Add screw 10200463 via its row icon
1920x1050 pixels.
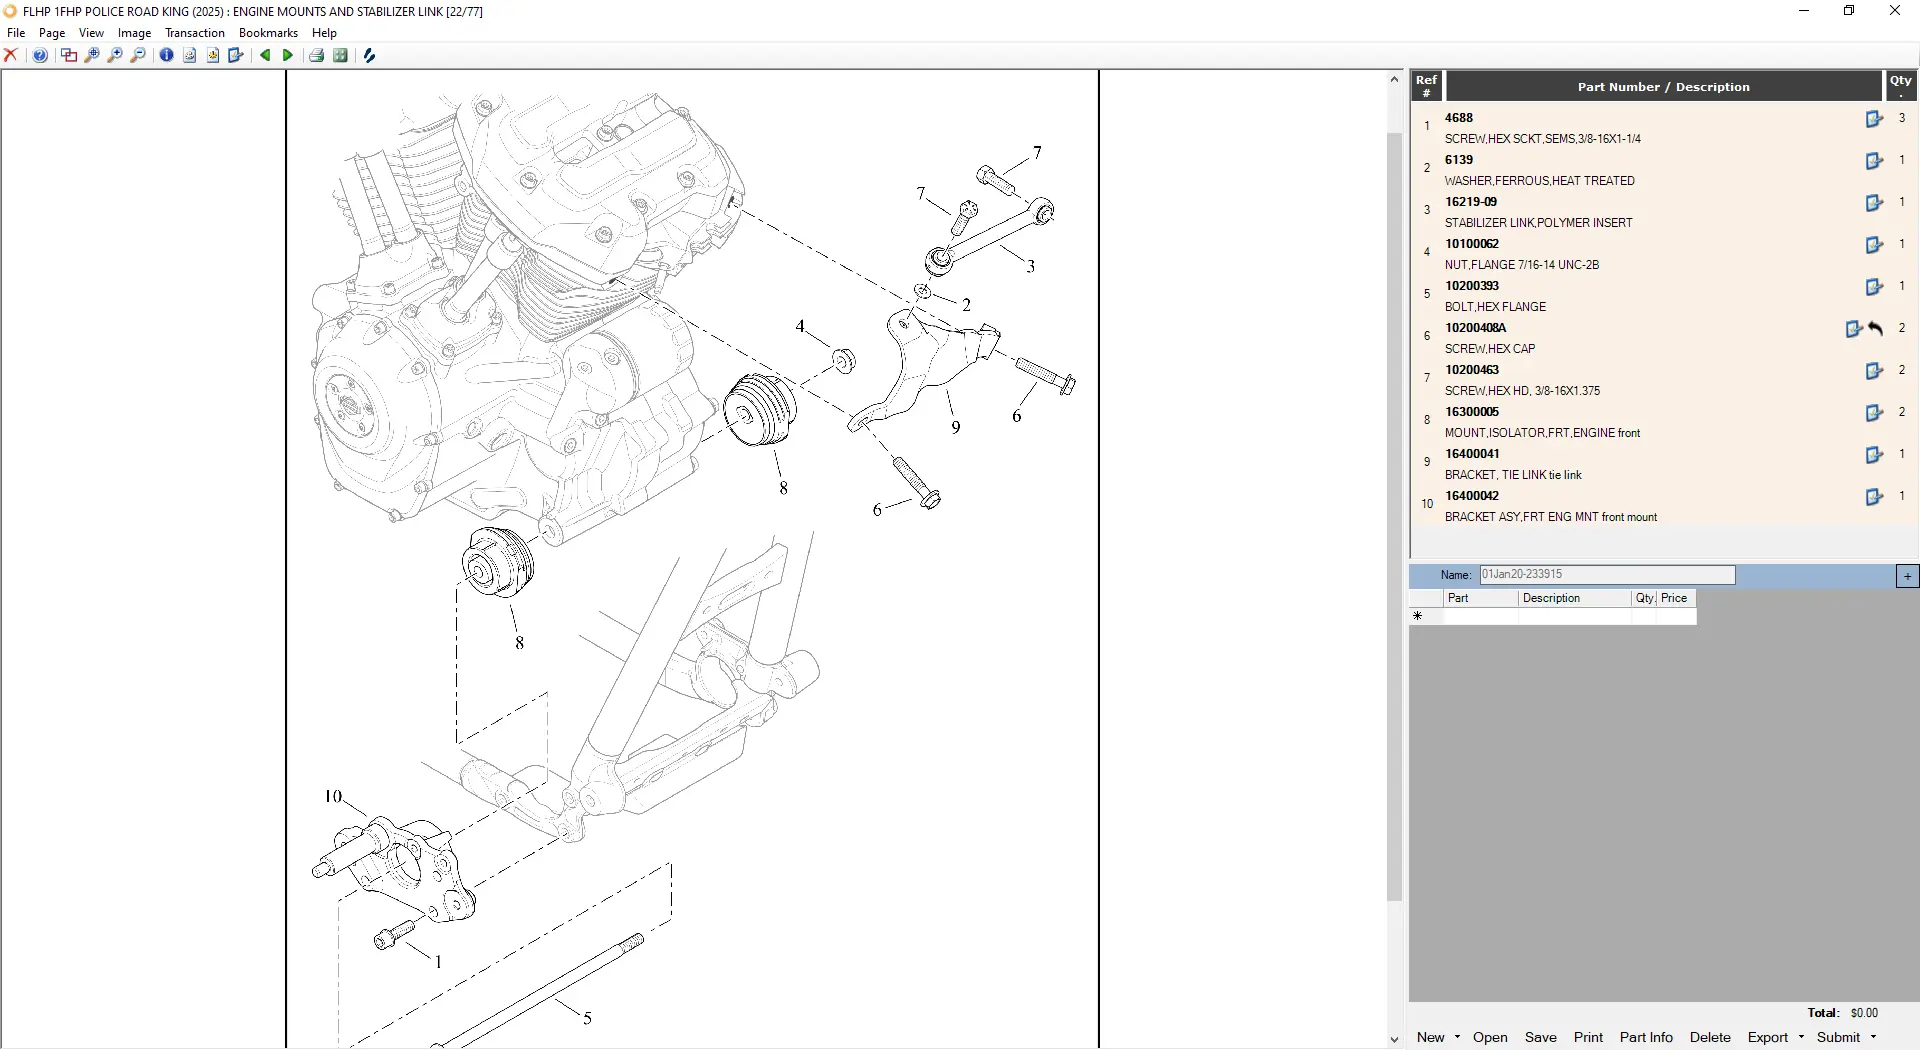(1874, 371)
